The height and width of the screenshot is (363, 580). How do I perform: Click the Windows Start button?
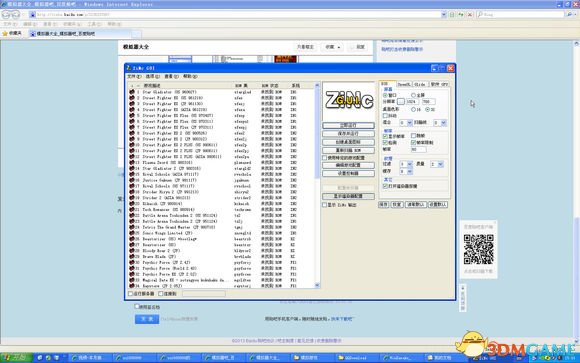point(16,358)
